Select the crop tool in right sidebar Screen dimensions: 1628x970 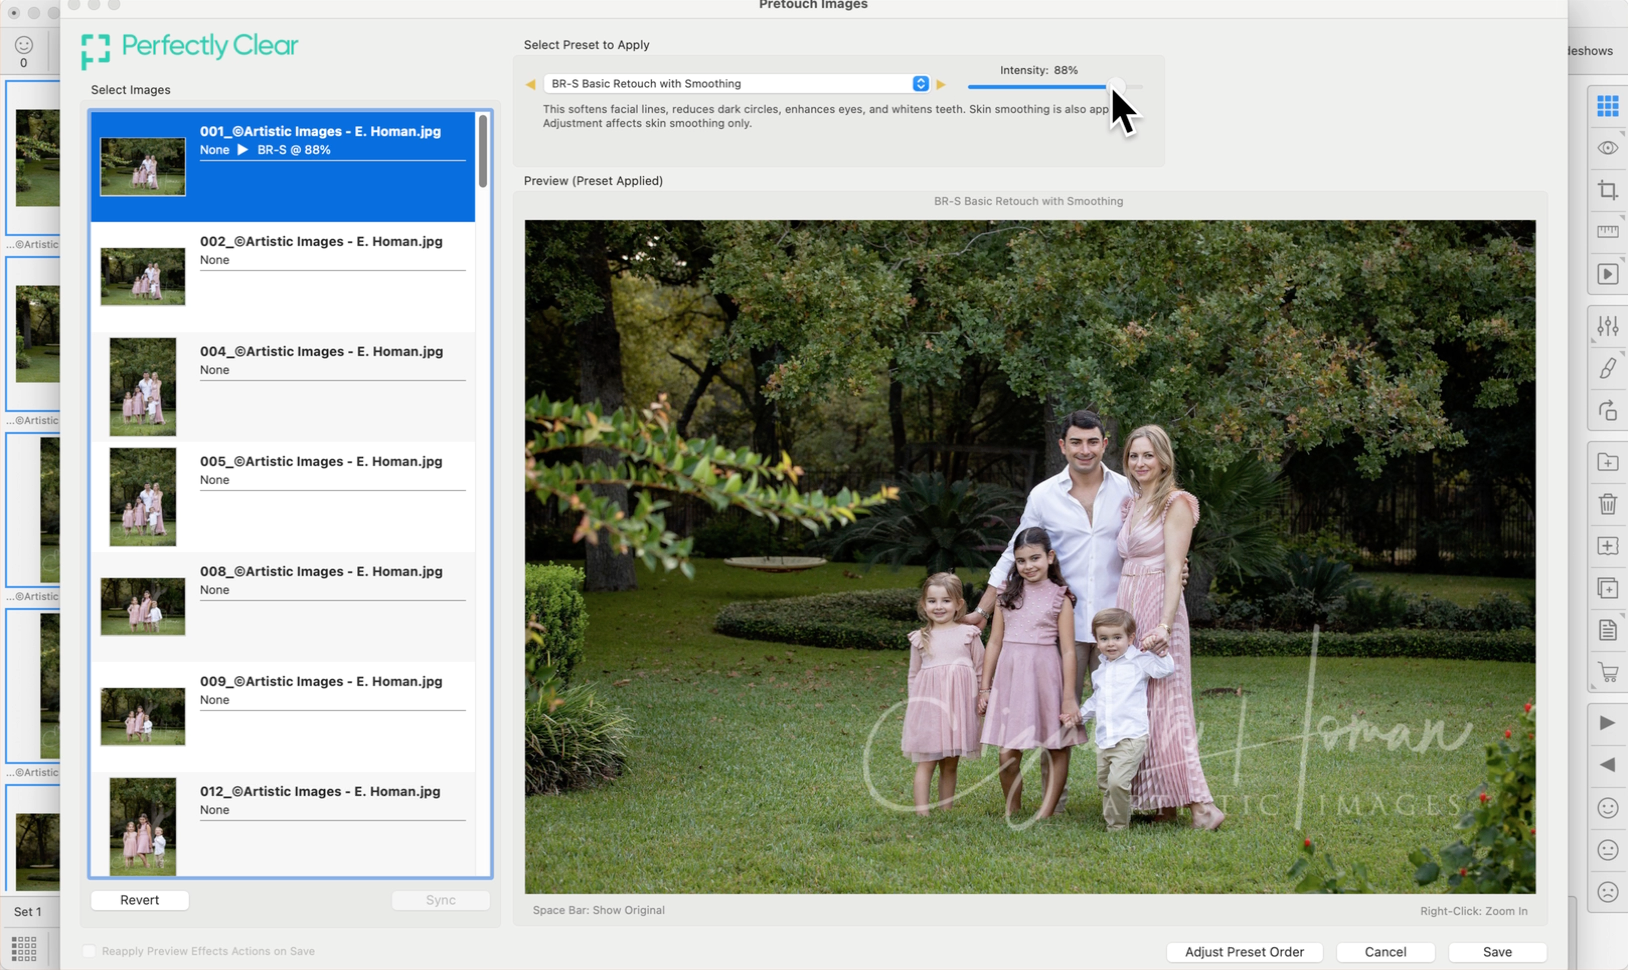(1607, 190)
